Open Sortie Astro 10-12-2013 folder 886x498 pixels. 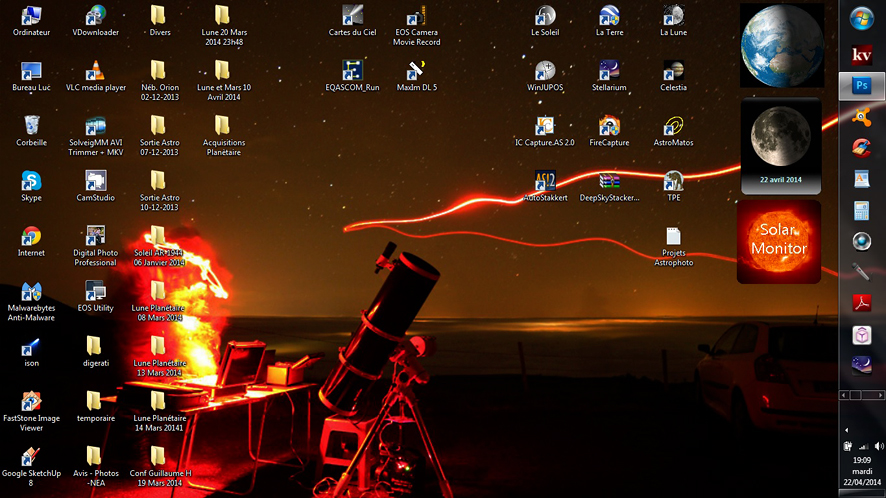pos(159,190)
